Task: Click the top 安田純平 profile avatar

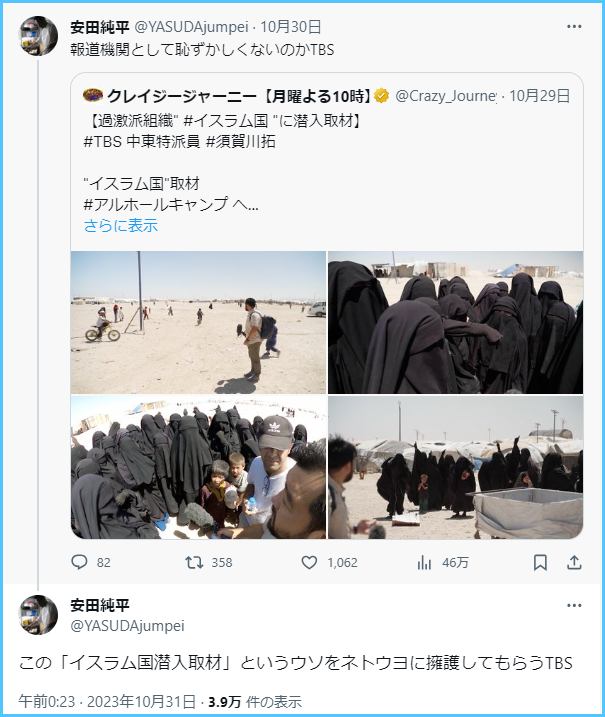Action: pos(38,36)
